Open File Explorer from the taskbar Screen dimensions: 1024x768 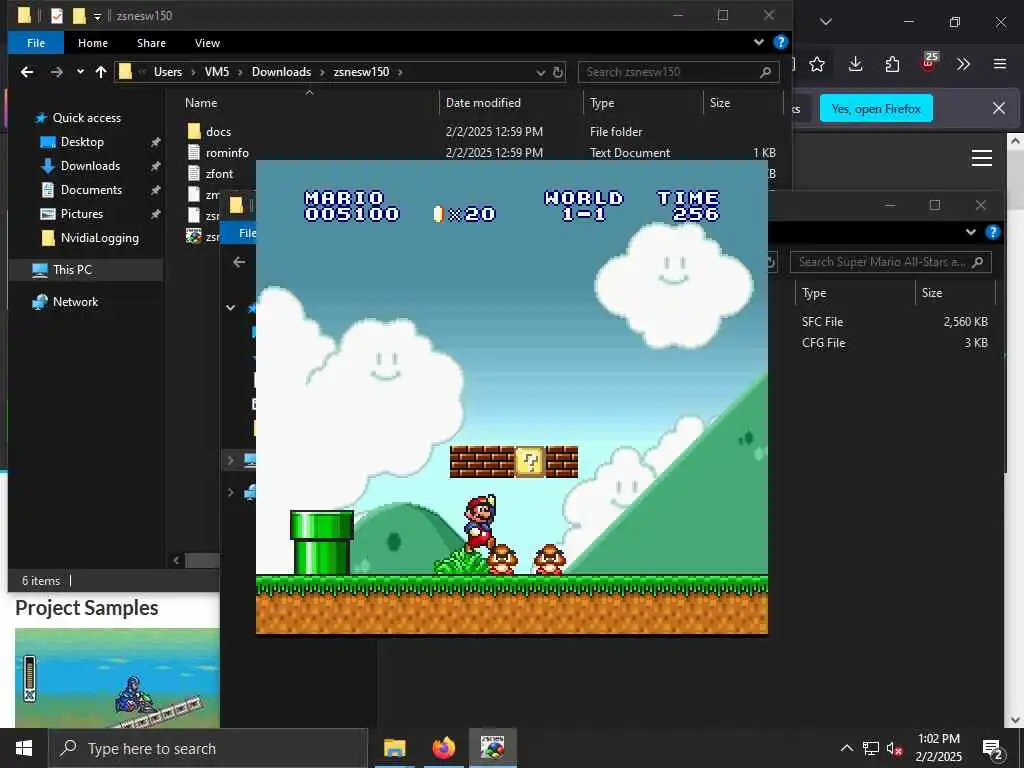(394, 748)
